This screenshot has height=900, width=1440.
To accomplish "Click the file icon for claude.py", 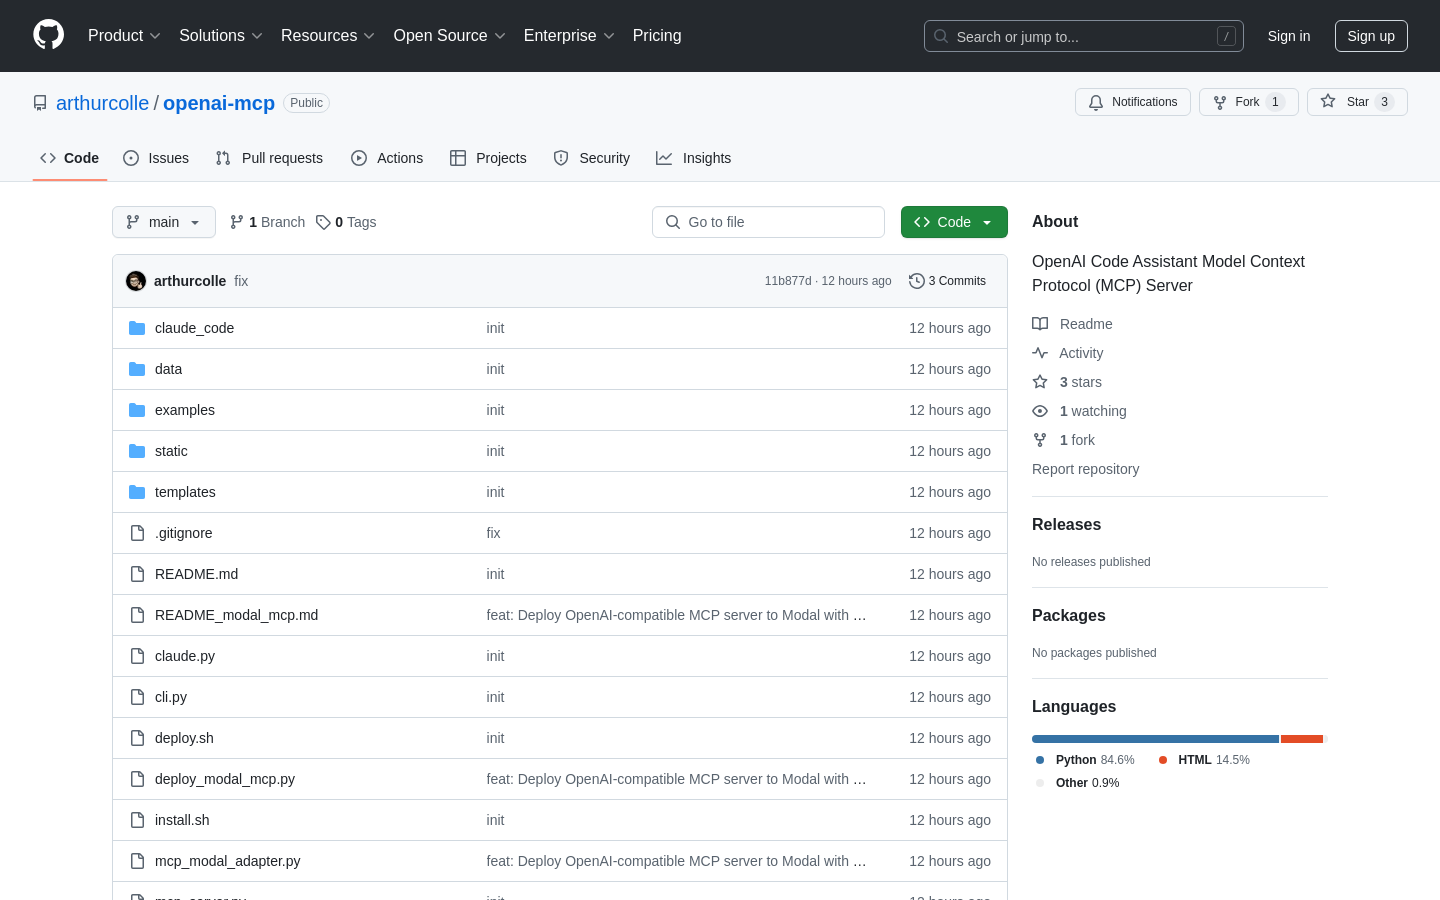I will click(137, 656).
